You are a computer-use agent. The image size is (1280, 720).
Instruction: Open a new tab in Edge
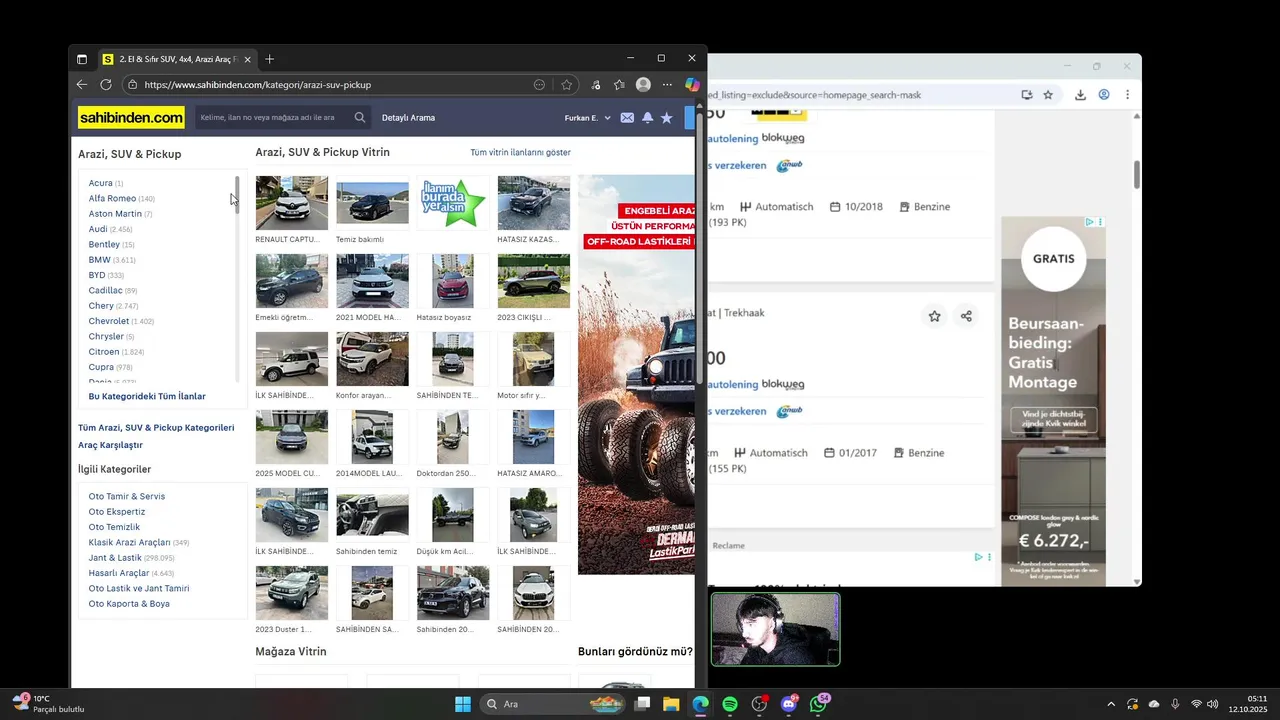coord(269,59)
